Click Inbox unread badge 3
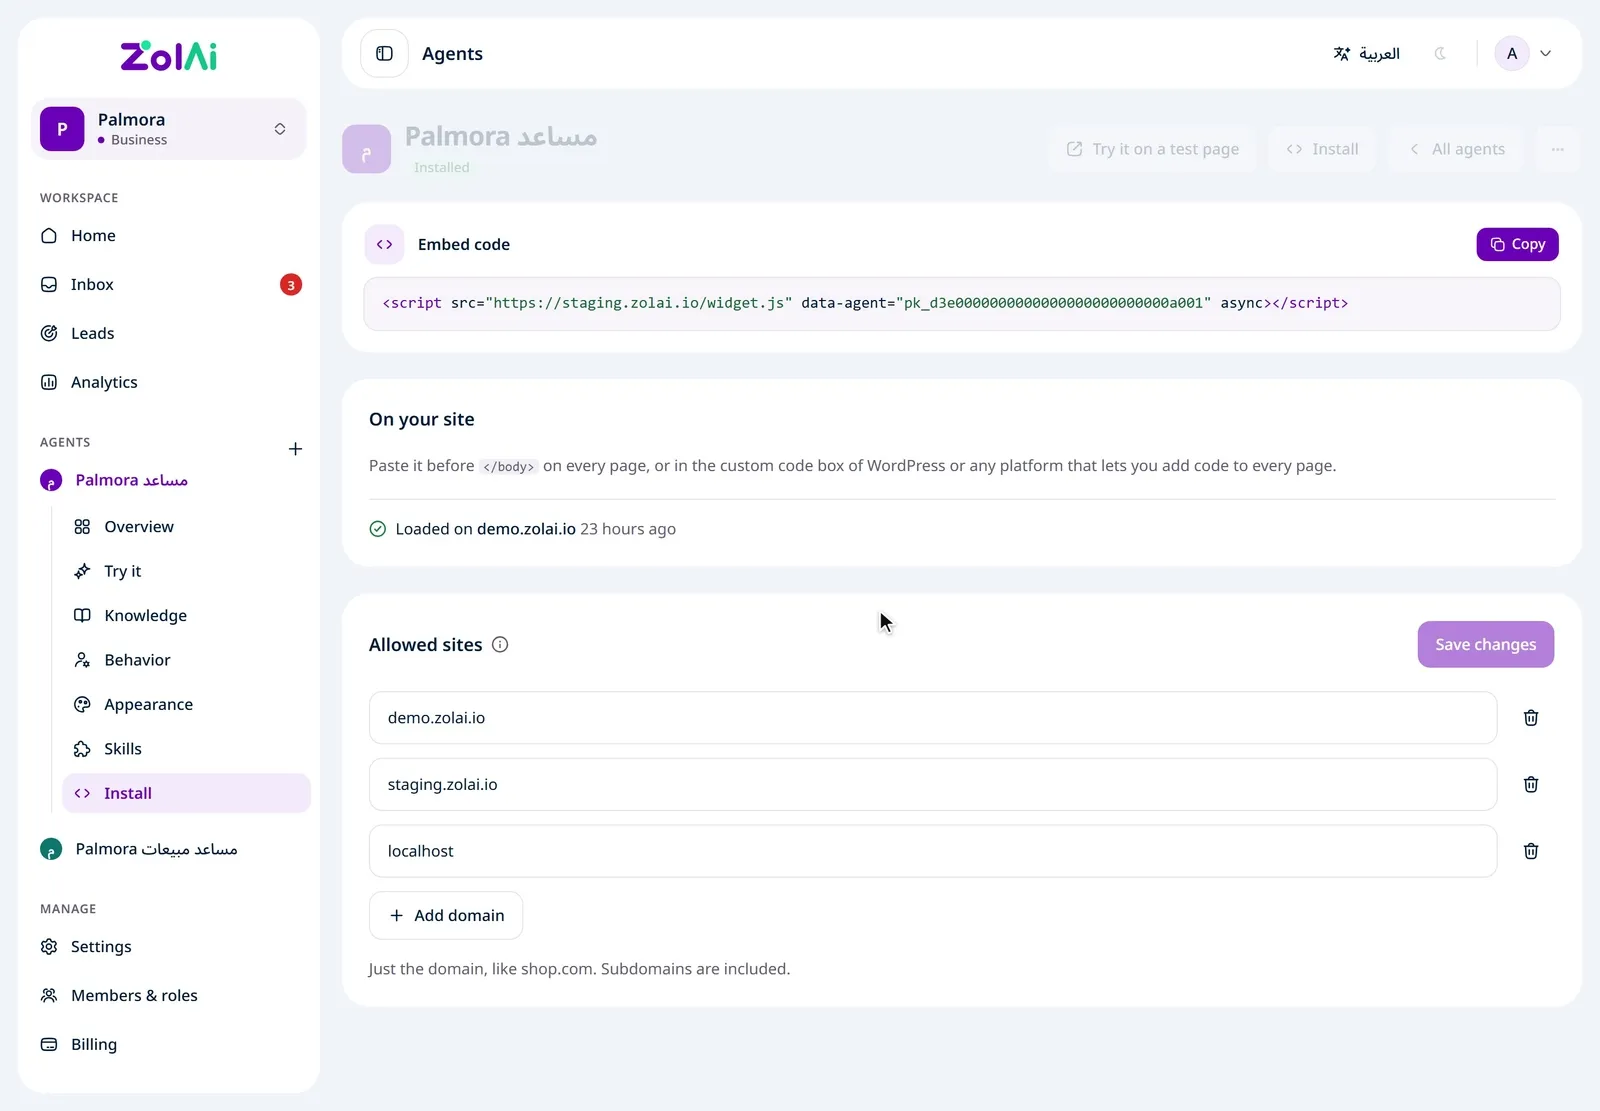This screenshot has height=1111, width=1600. click(x=291, y=285)
